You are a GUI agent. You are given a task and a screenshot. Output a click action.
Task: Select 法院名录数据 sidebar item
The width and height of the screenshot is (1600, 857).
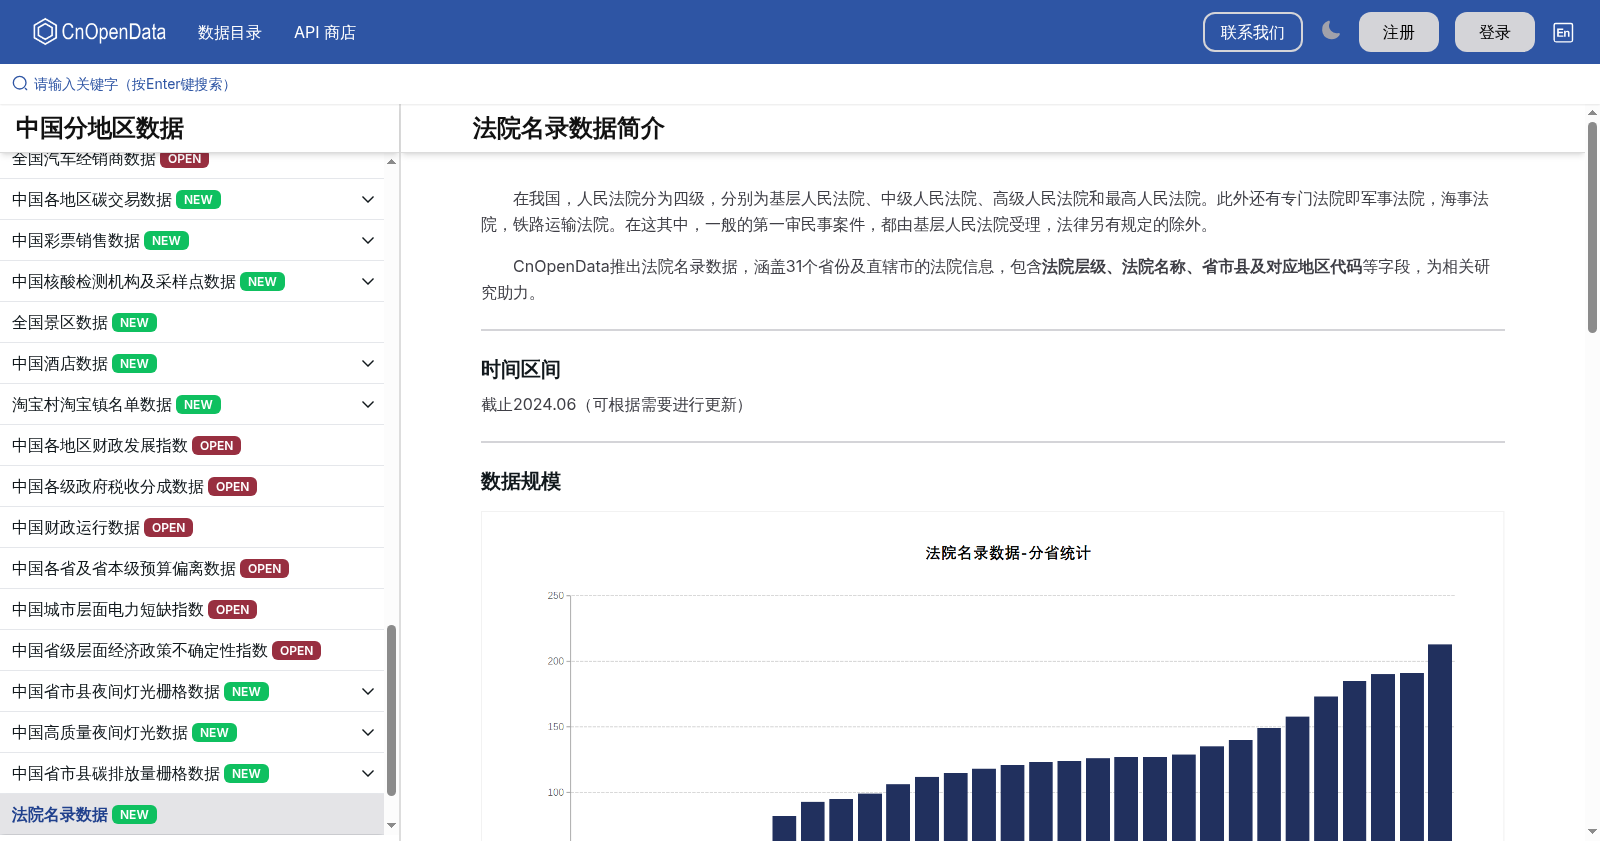[x=192, y=815]
